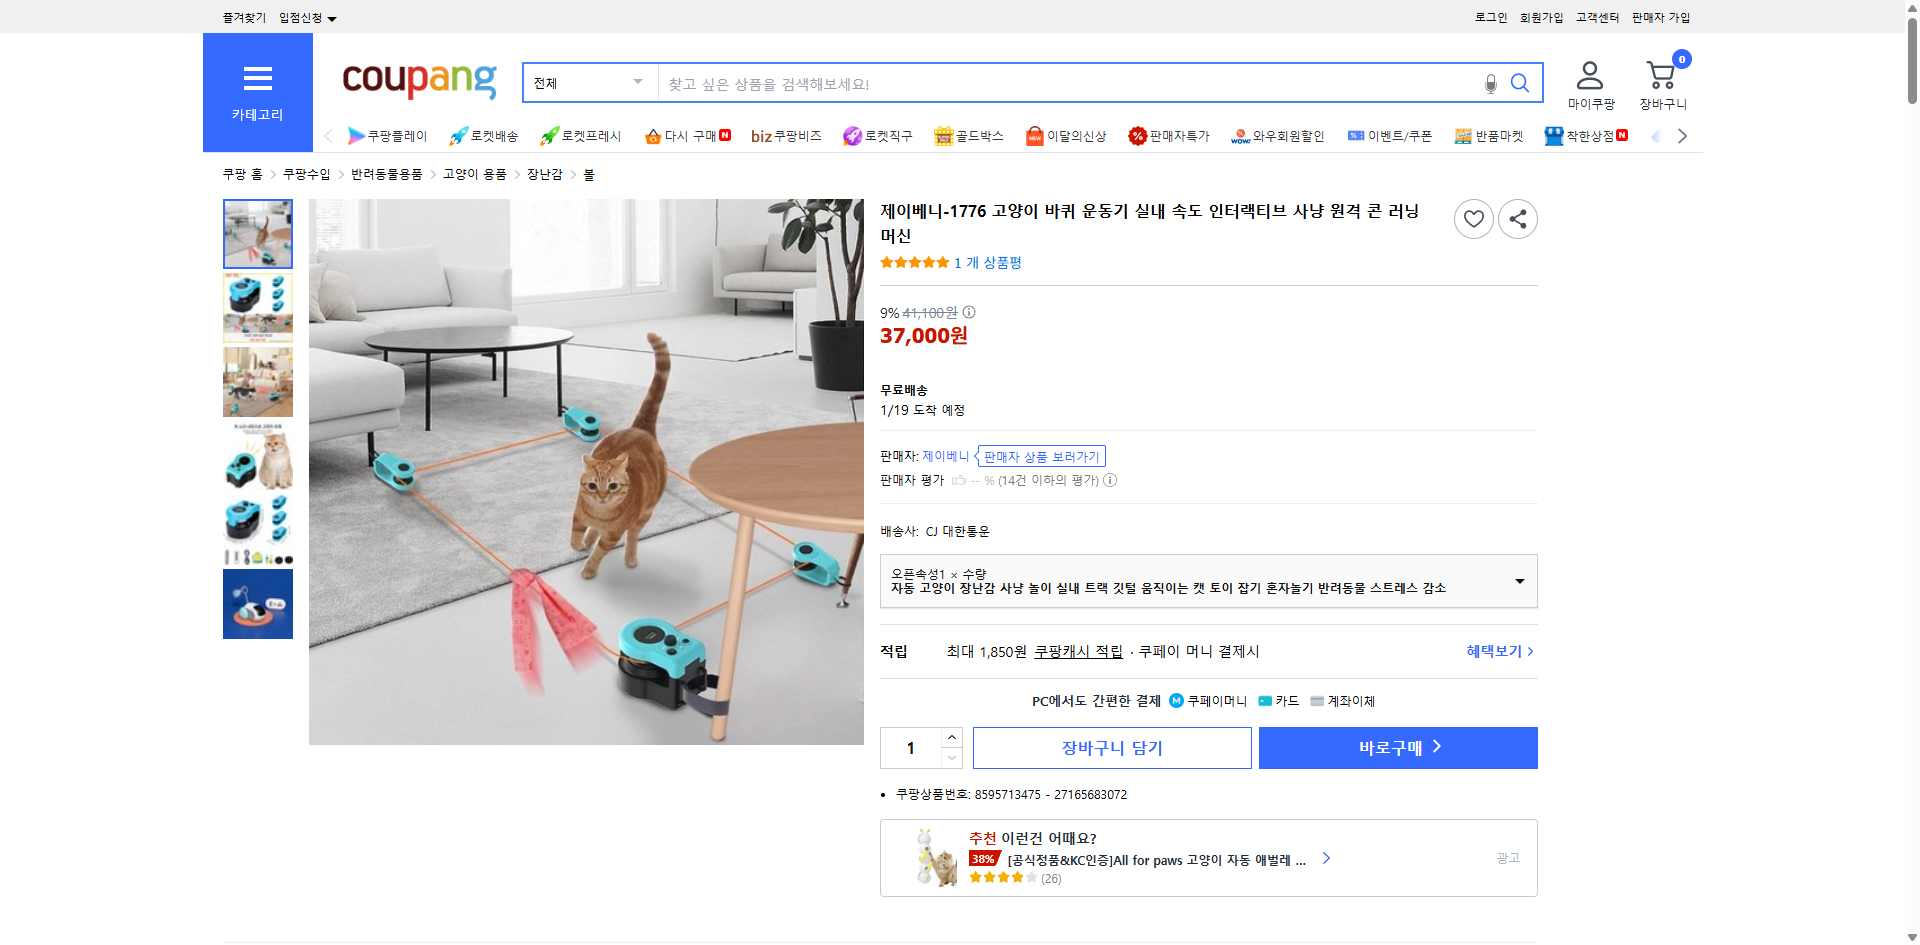Open the 혜택보기 benefits link

[x=1495, y=651]
